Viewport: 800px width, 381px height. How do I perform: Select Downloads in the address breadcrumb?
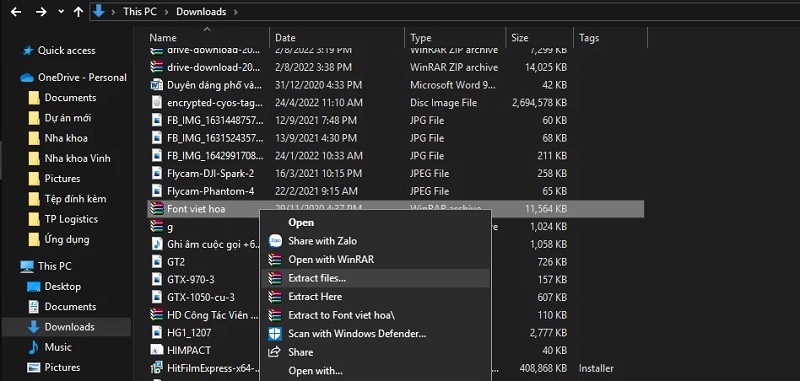point(201,12)
